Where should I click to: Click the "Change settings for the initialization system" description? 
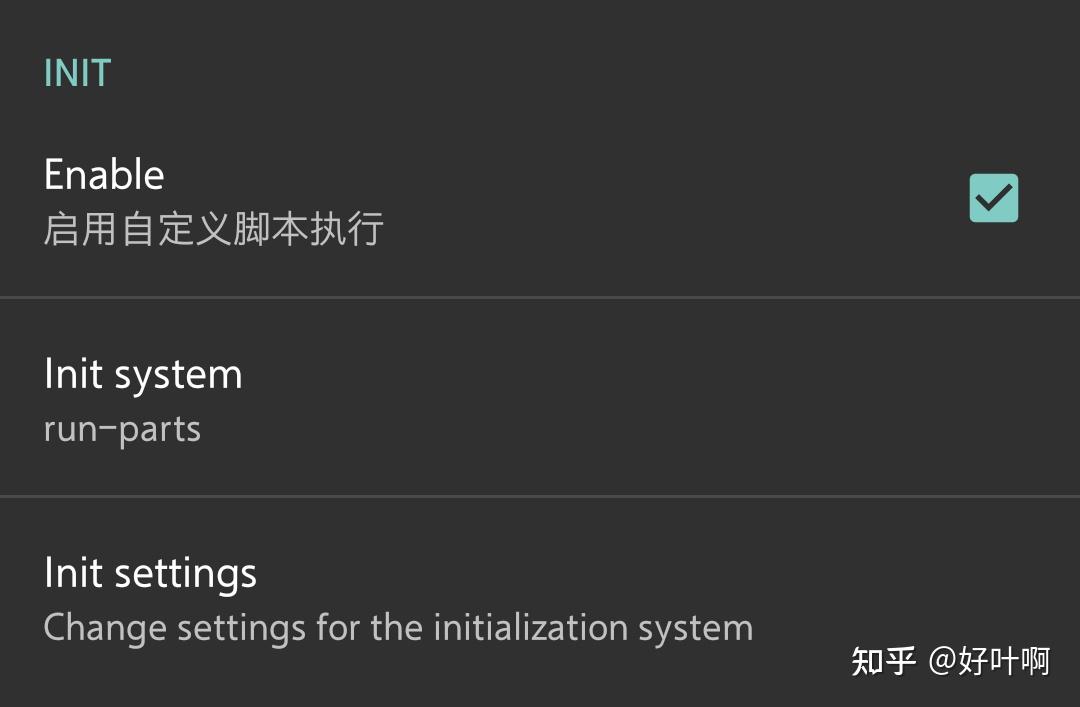point(398,628)
